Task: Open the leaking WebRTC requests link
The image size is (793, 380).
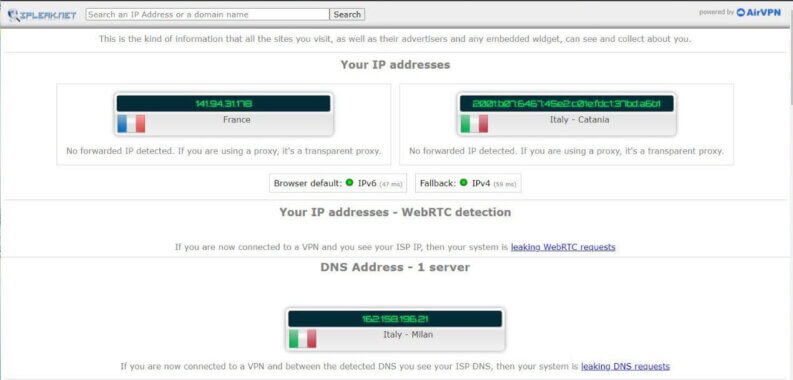Action: [563, 247]
